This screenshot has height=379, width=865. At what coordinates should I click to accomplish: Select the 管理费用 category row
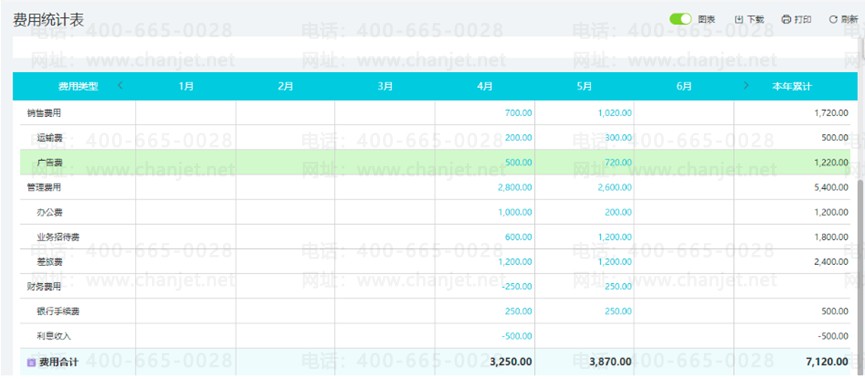point(431,188)
